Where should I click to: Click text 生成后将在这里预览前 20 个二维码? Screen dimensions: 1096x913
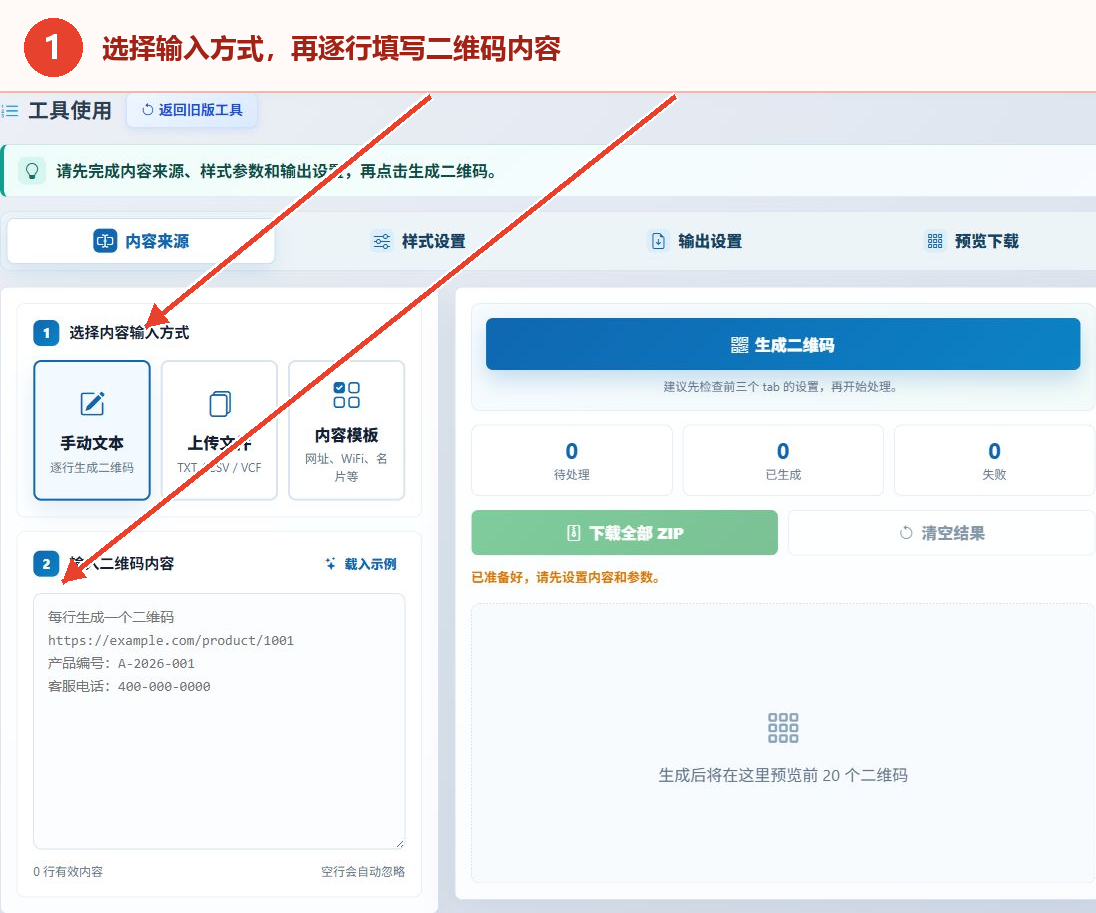(783, 775)
